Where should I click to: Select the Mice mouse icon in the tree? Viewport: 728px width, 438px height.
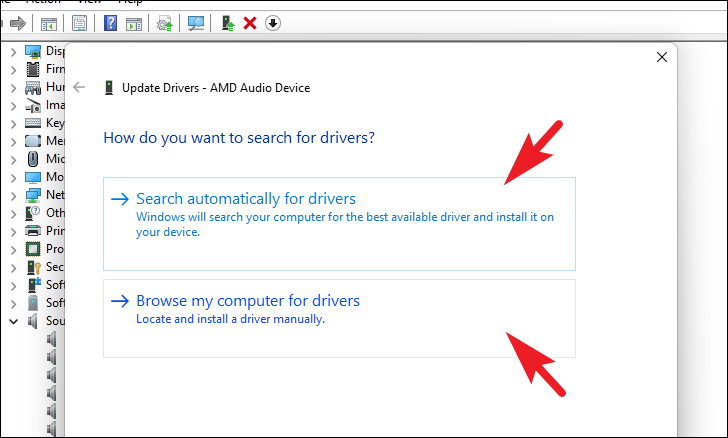click(x=32, y=159)
